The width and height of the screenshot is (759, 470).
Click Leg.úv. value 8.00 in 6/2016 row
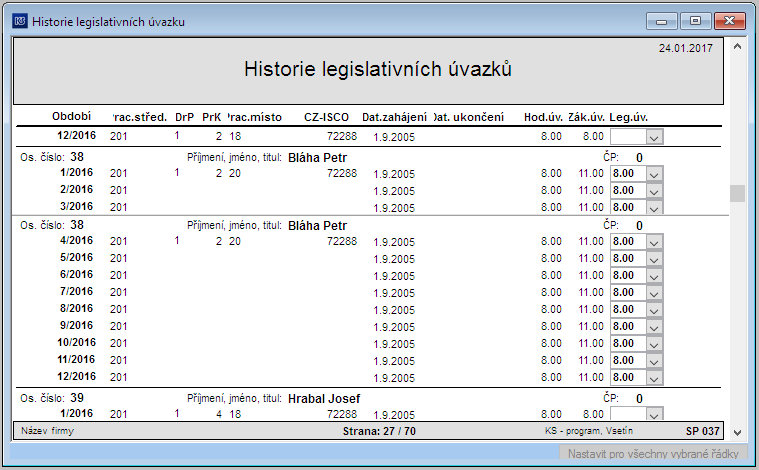tap(628, 276)
